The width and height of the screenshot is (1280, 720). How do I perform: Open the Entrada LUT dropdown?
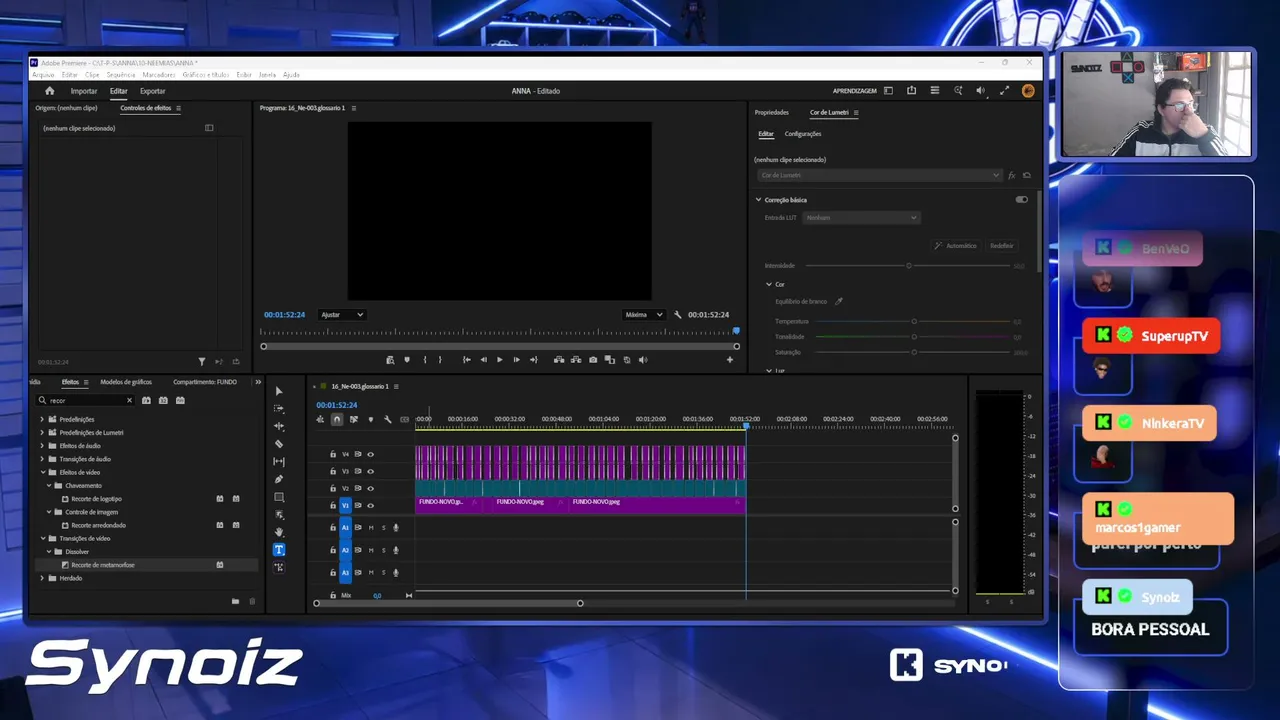point(861,218)
